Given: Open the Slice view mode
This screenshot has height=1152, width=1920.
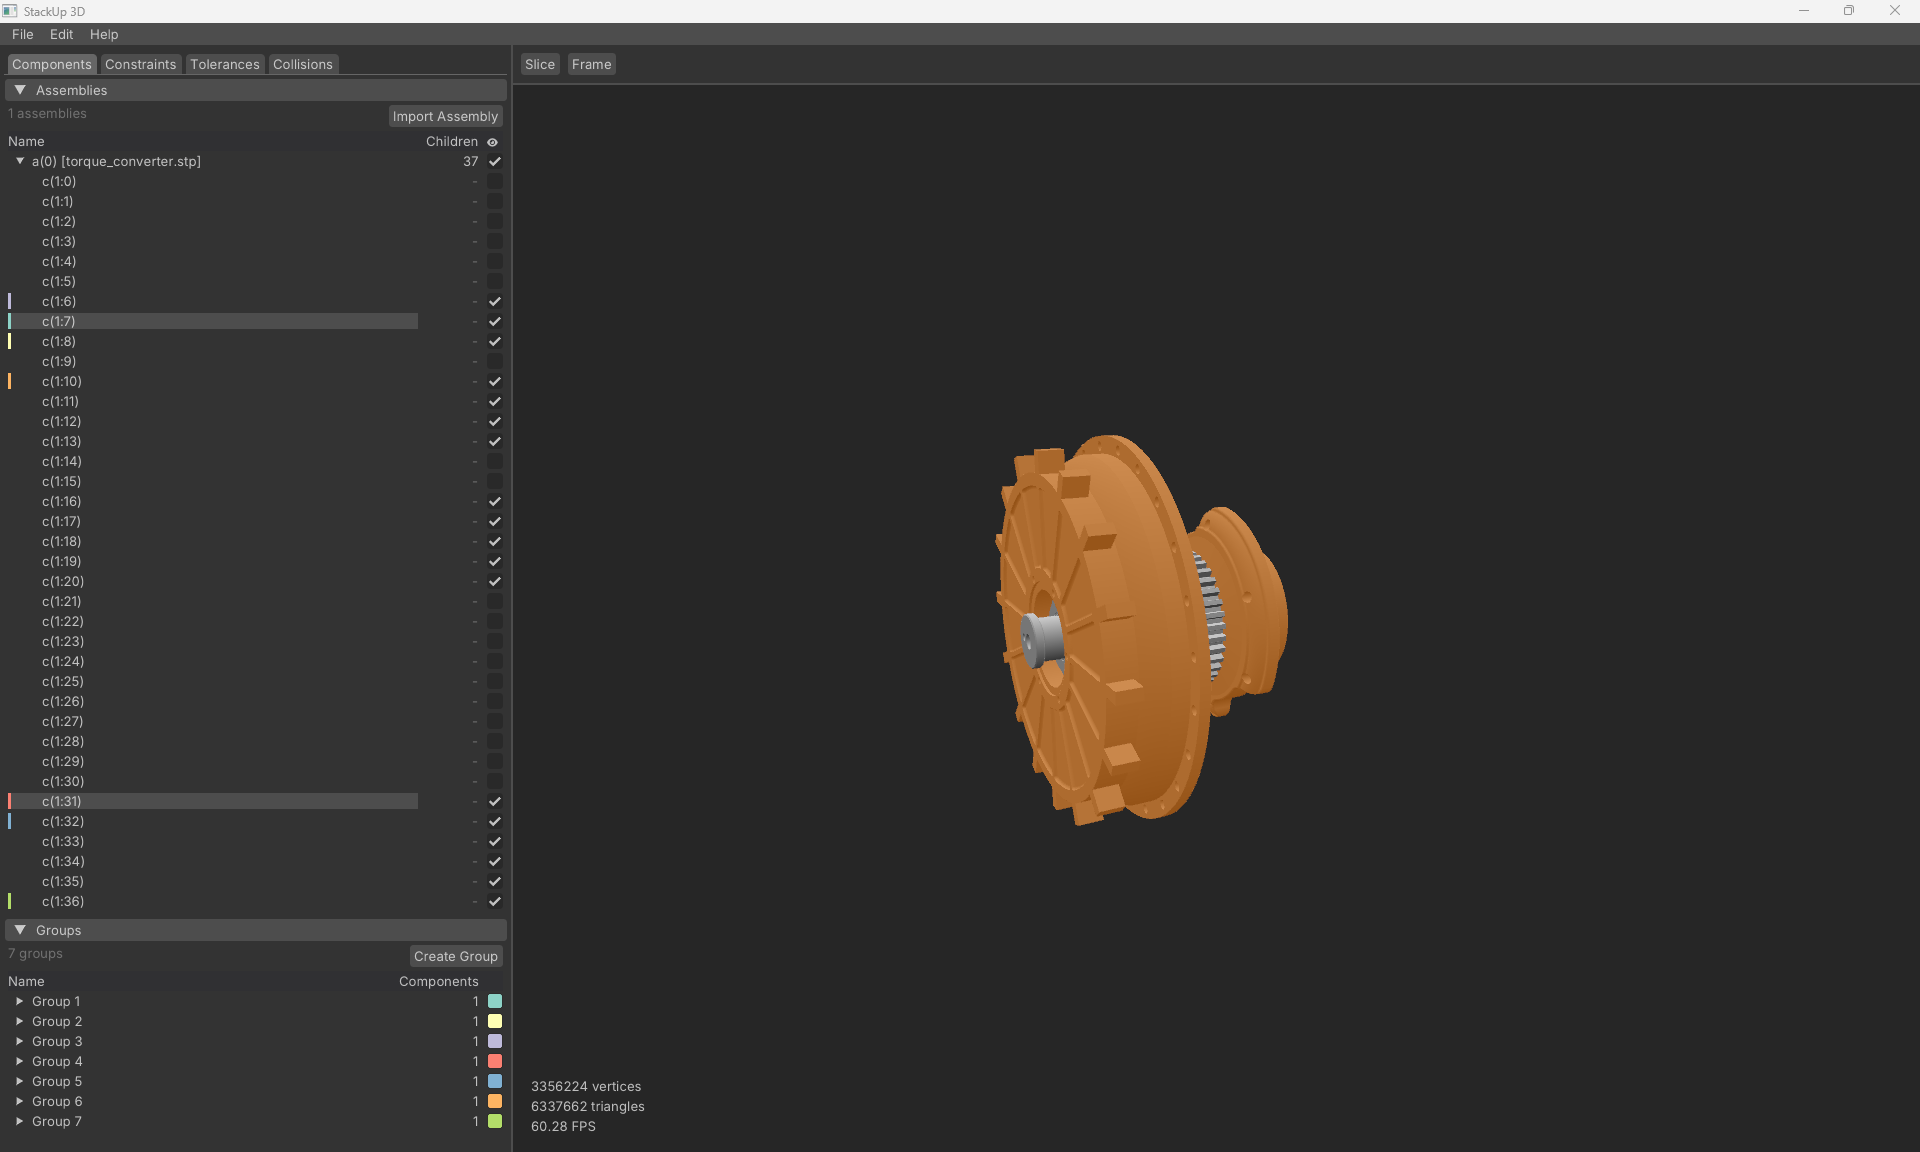Looking at the screenshot, I should 539,63.
